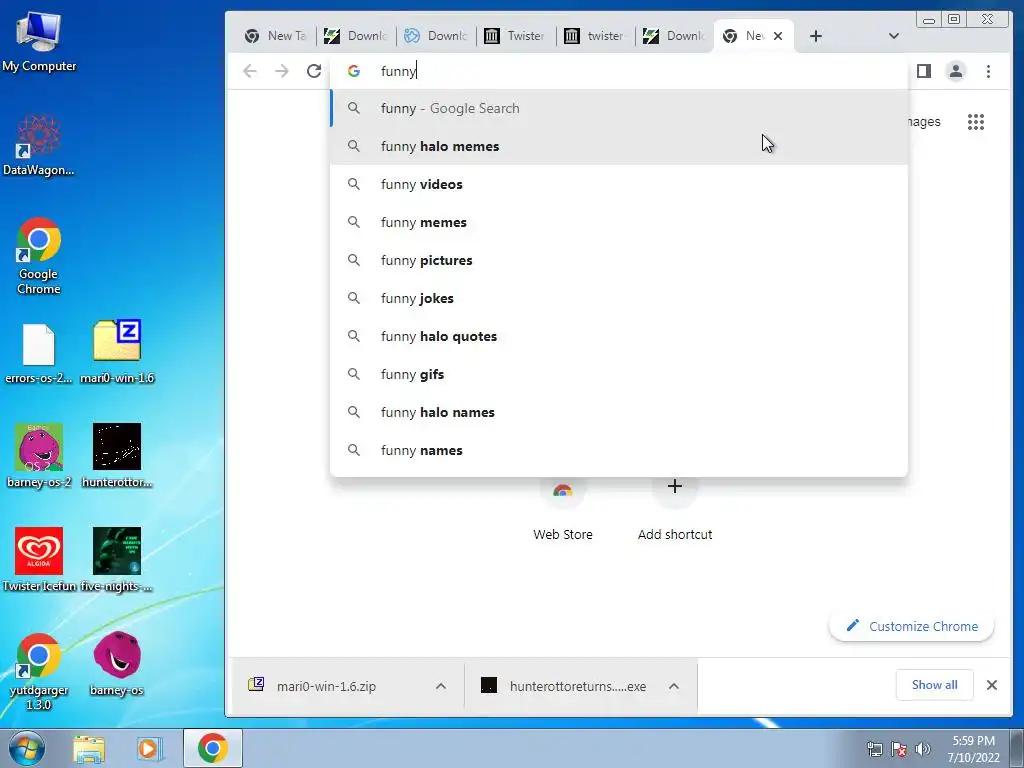Choose suggestion funny jokes

619,298
